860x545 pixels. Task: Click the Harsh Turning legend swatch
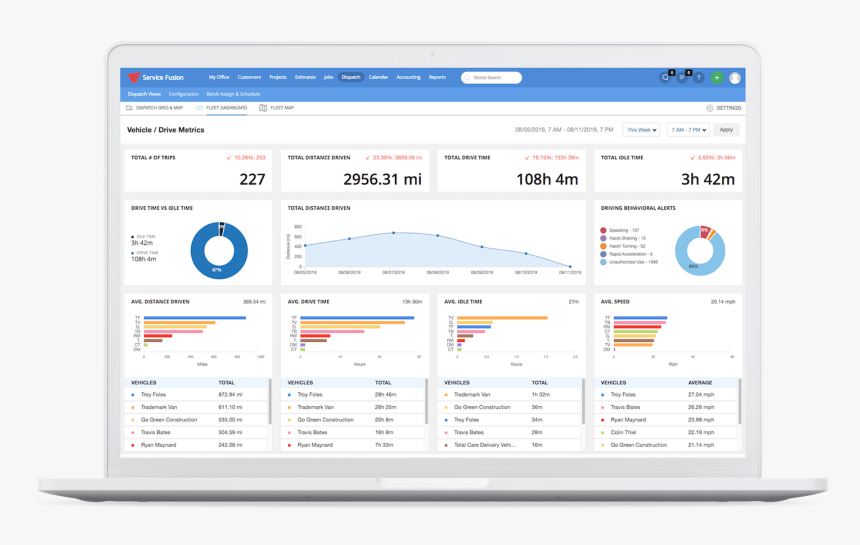(x=603, y=247)
